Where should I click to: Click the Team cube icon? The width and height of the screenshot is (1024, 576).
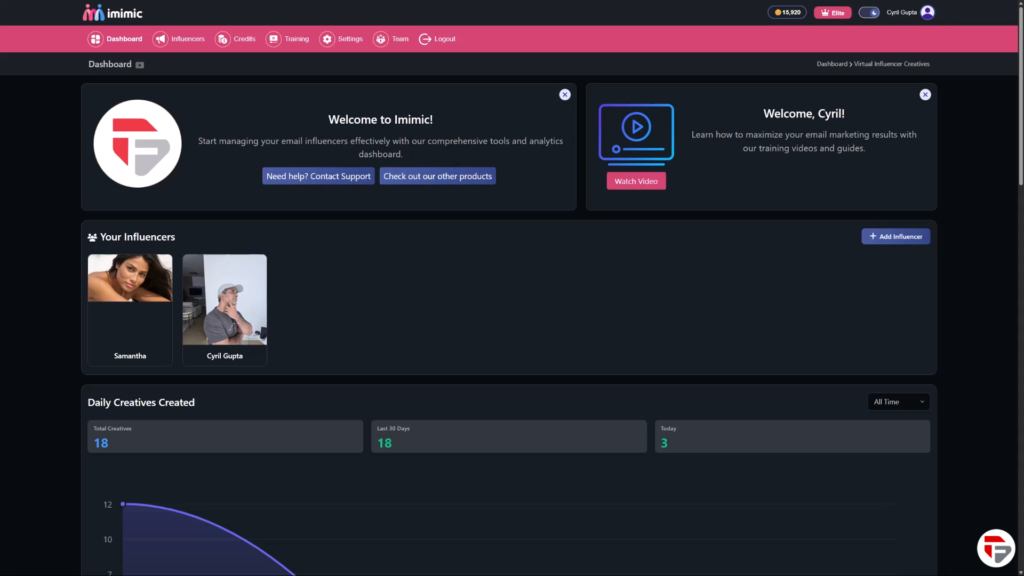click(x=380, y=39)
